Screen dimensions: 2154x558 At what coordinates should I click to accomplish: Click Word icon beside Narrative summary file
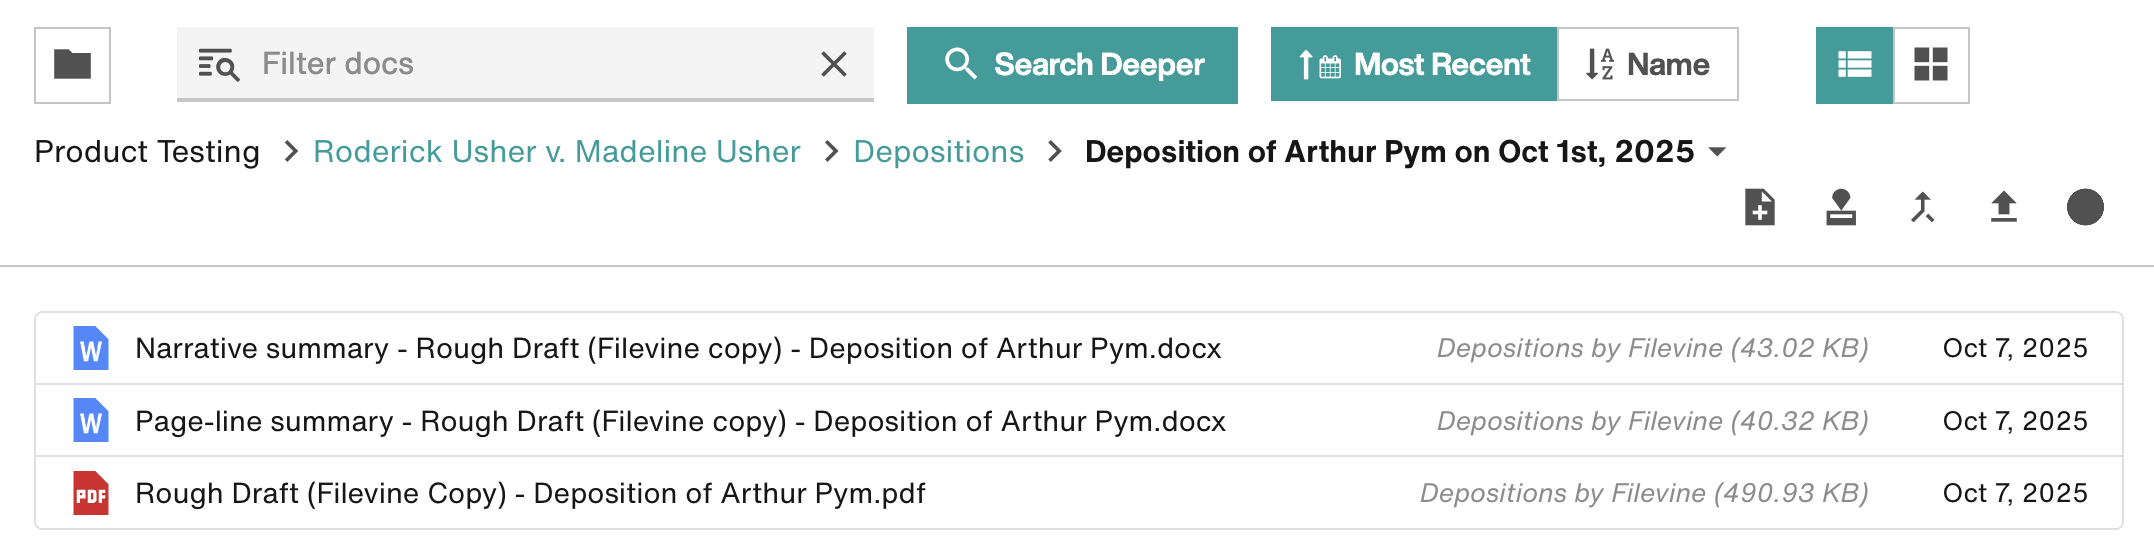pos(91,349)
